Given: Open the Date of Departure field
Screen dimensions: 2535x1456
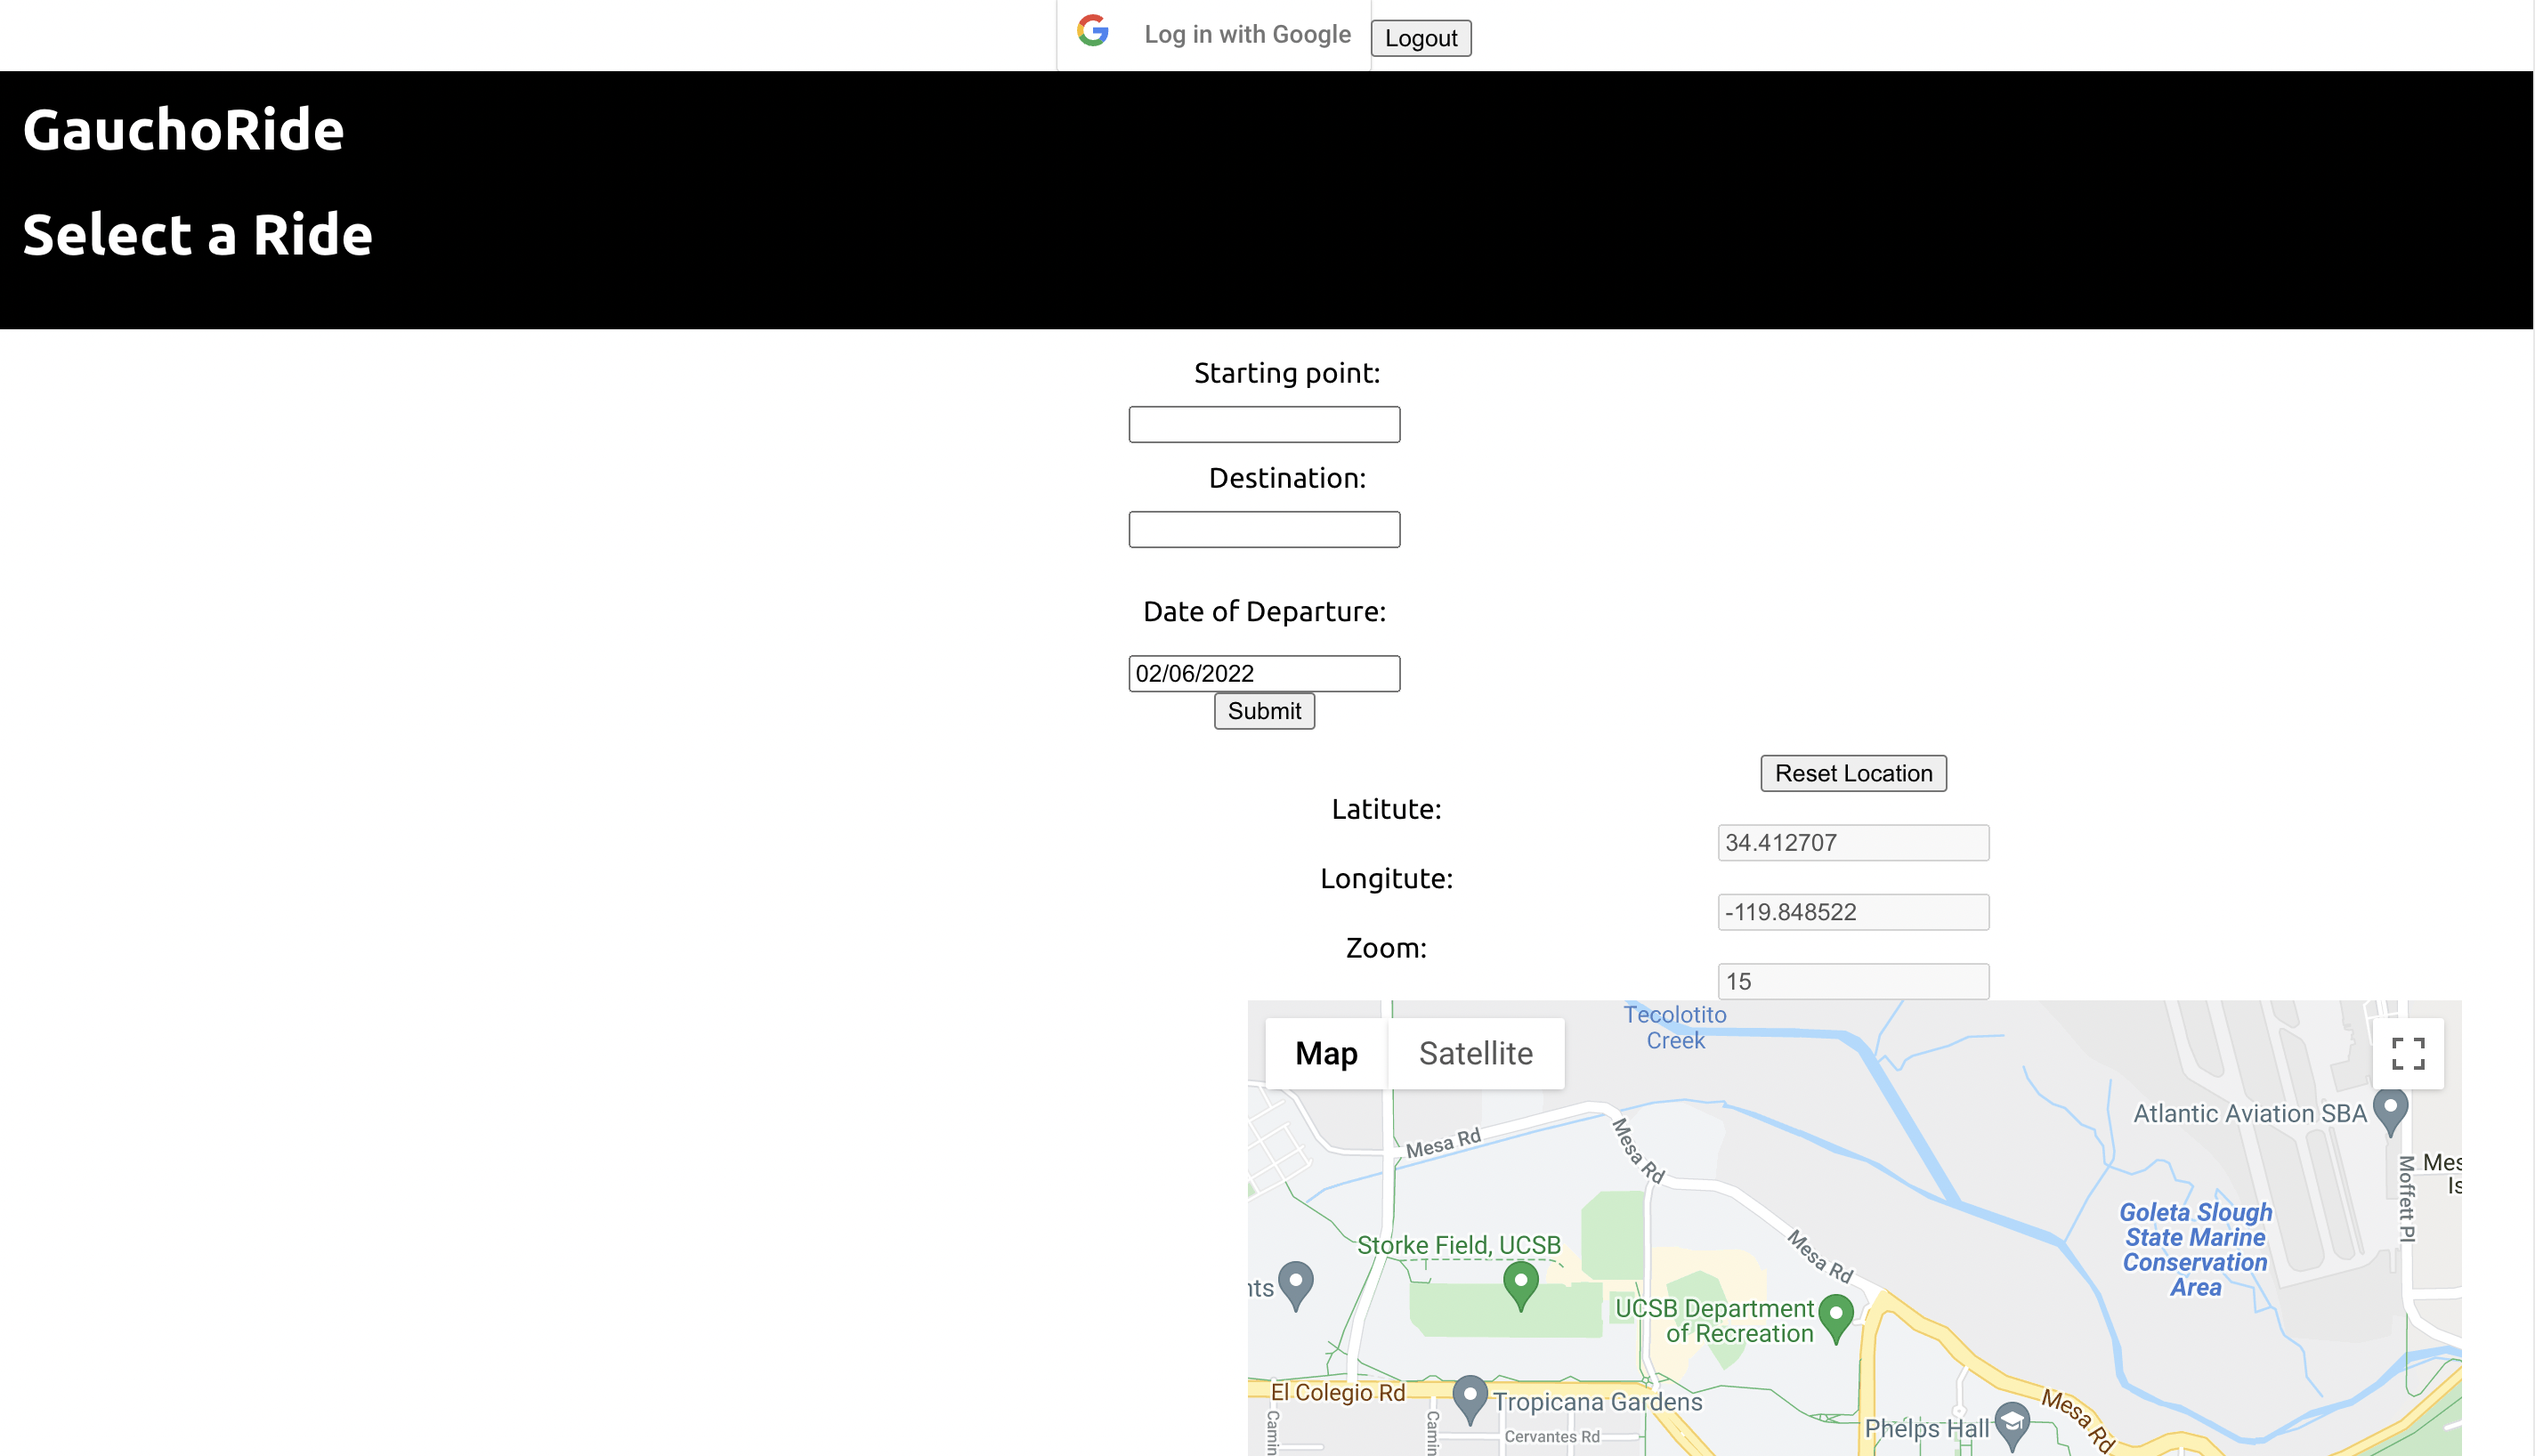Looking at the screenshot, I should pyautogui.click(x=1264, y=673).
